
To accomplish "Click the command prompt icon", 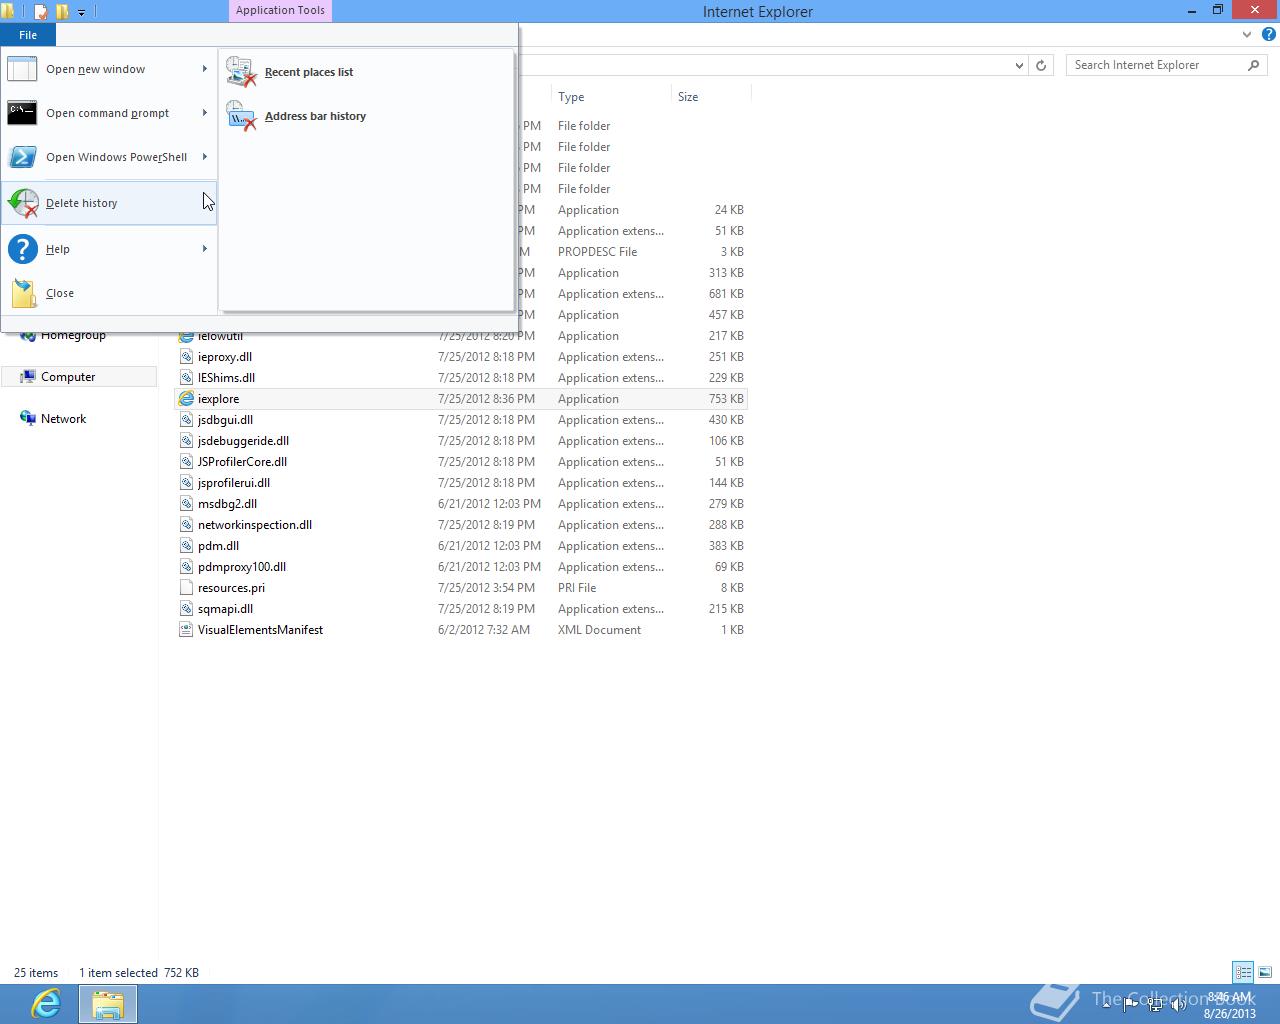I will point(22,113).
